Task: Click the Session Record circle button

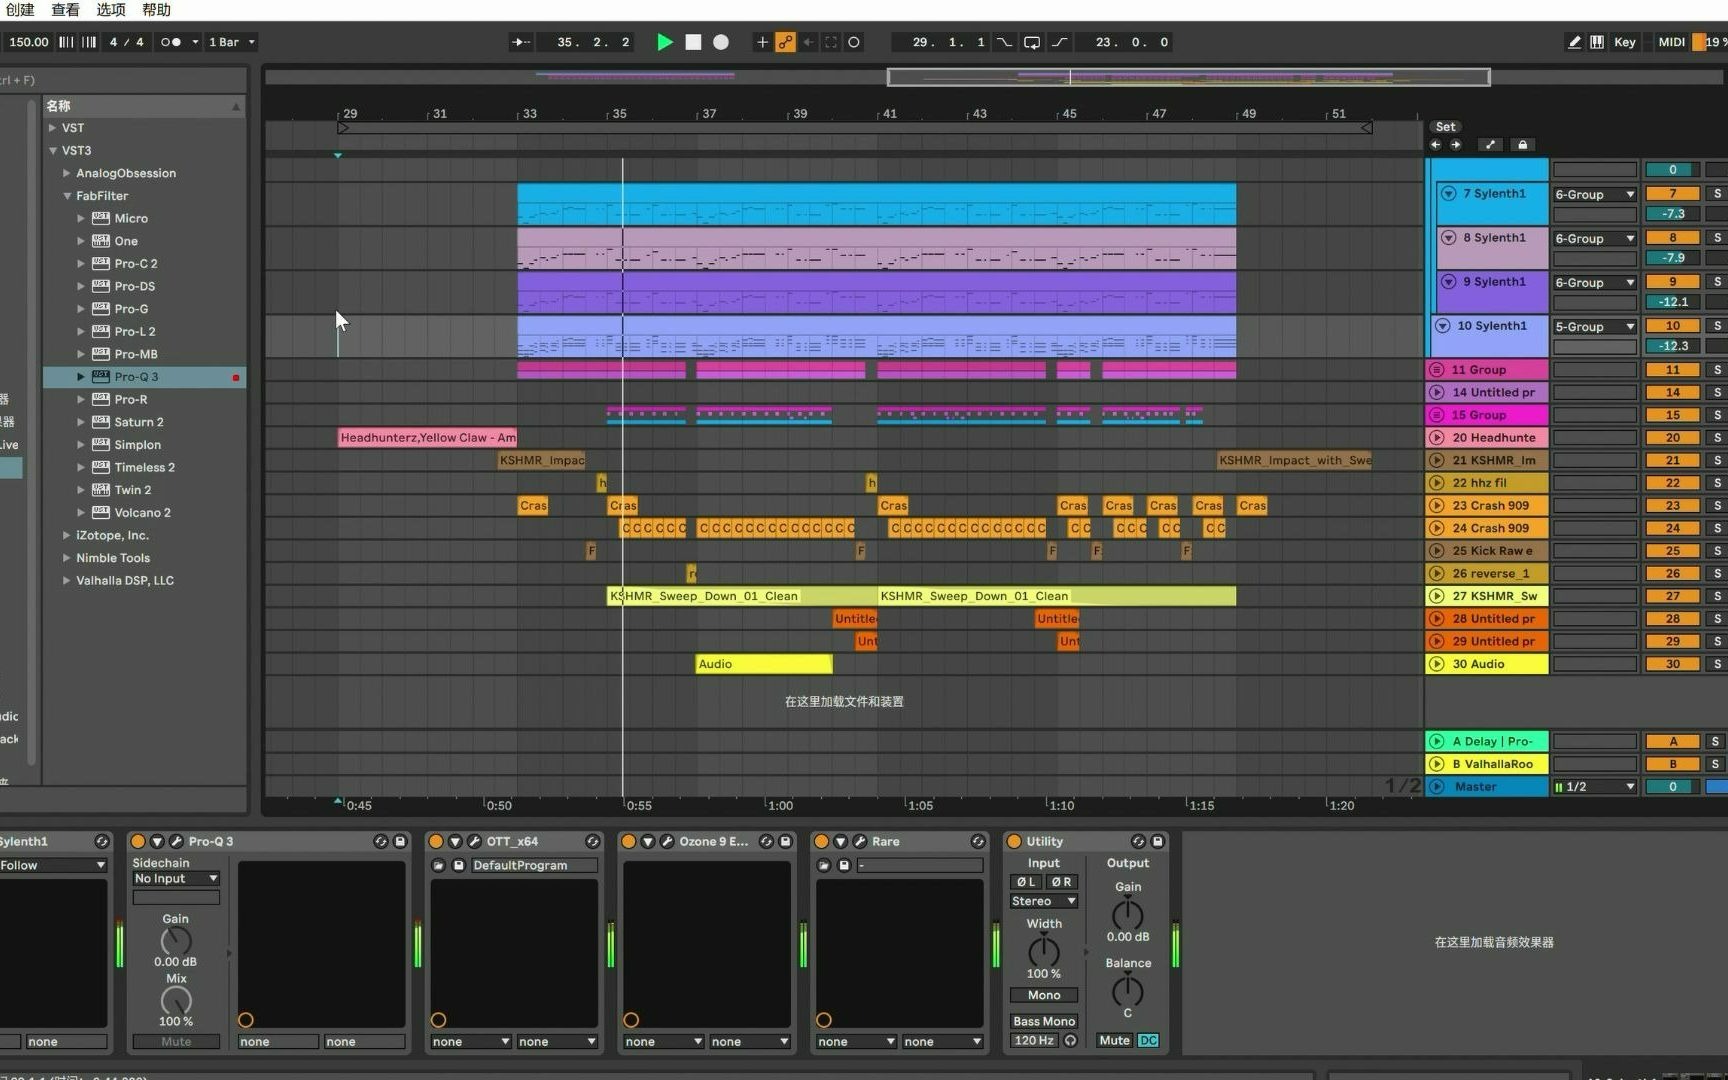Action: click(x=853, y=42)
